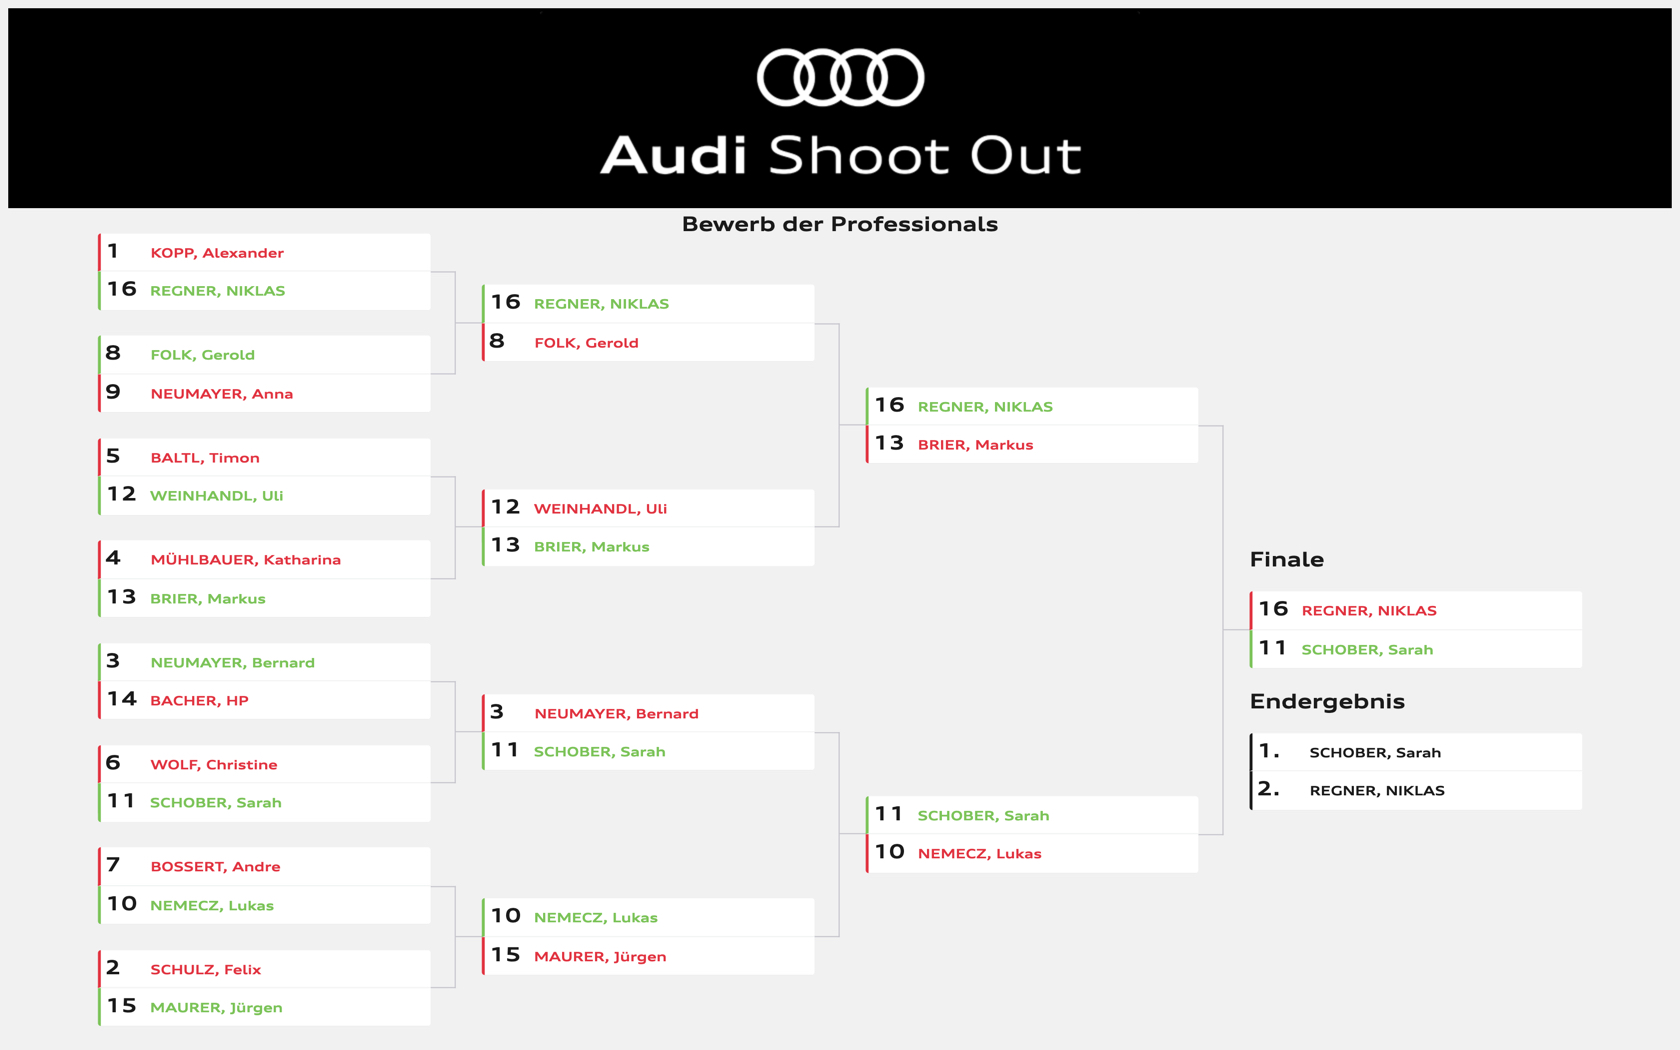The width and height of the screenshot is (1680, 1050).
Task: Click NEMECZ, Lukas in semifinal bracket
Action: pyautogui.click(x=1032, y=853)
